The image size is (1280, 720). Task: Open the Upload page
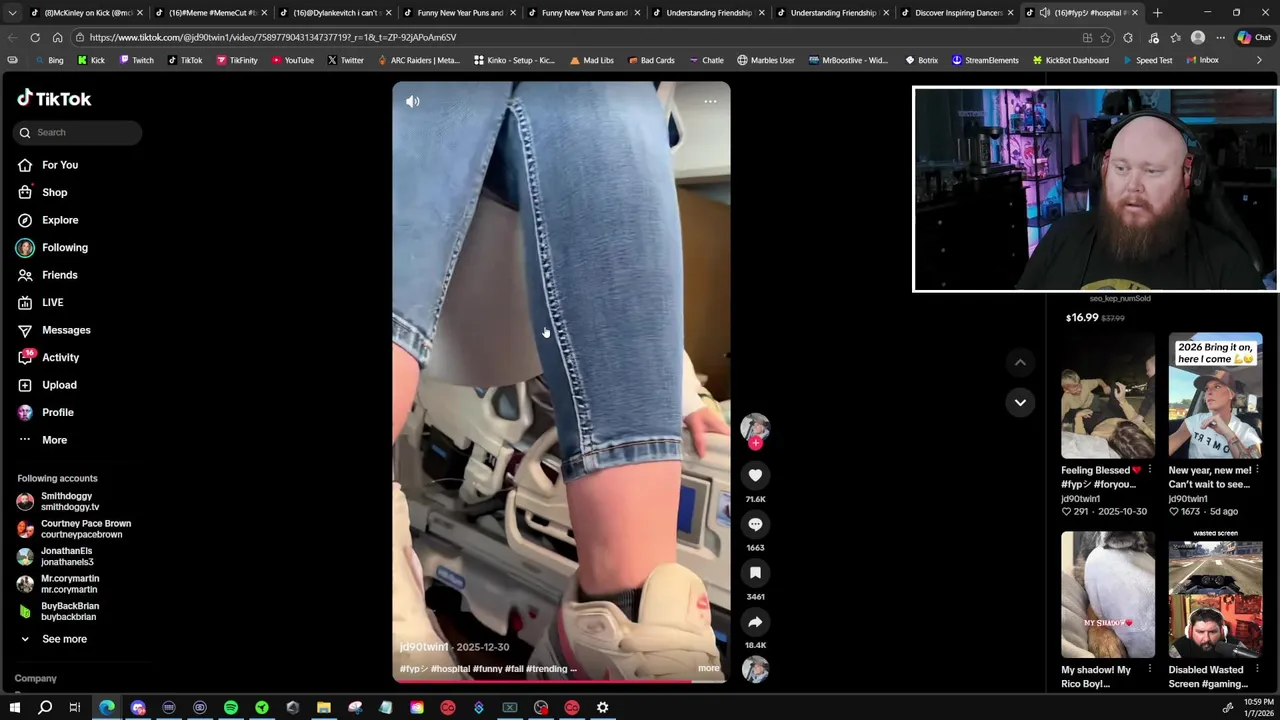[59, 385]
